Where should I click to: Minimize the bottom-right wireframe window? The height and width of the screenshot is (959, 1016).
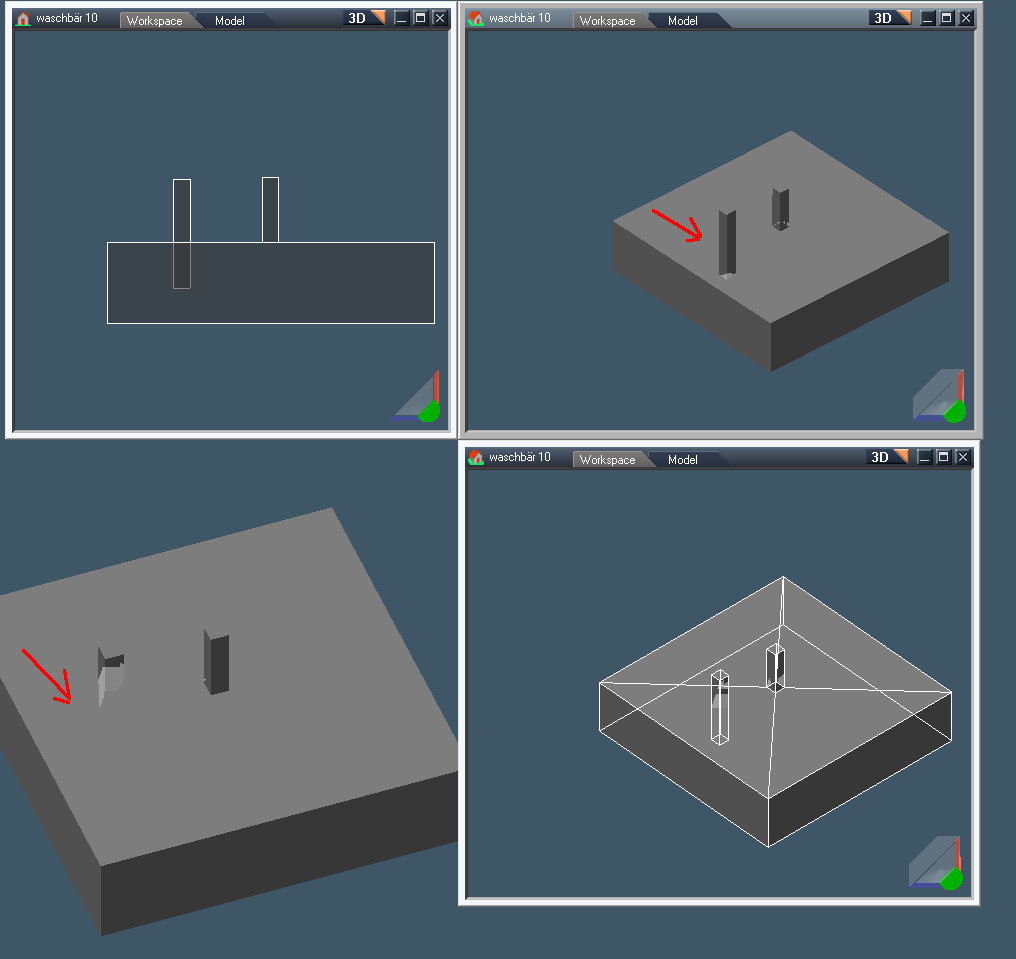click(x=925, y=457)
